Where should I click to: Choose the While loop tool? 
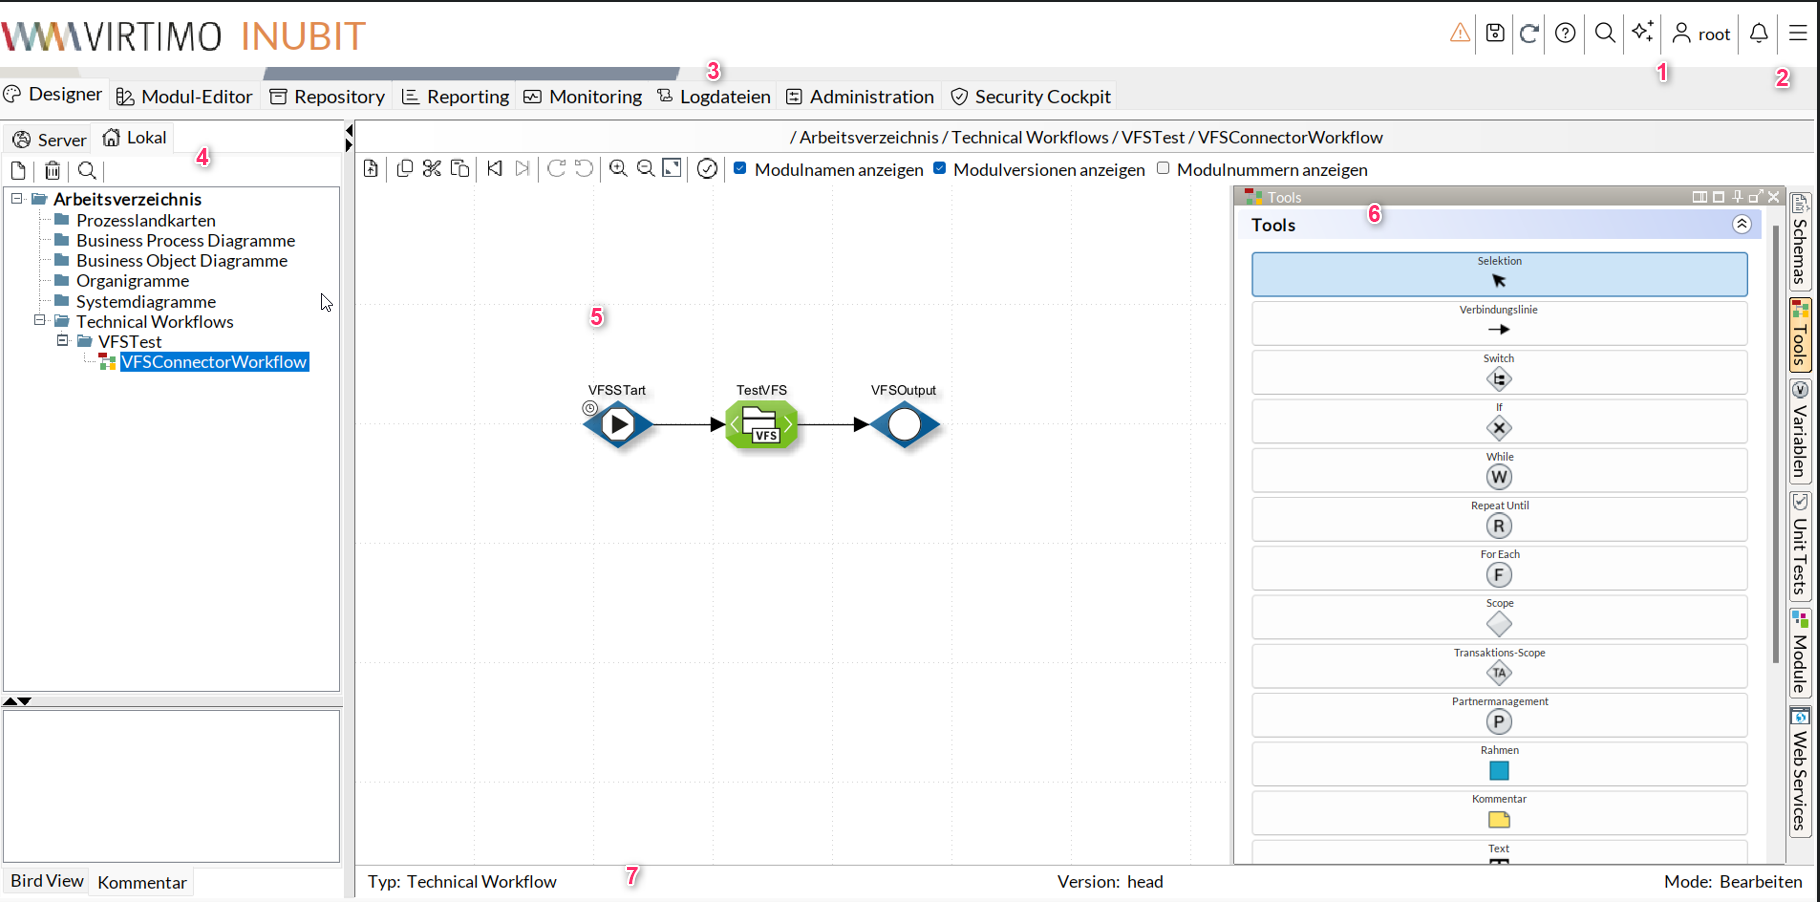[1498, 470]
